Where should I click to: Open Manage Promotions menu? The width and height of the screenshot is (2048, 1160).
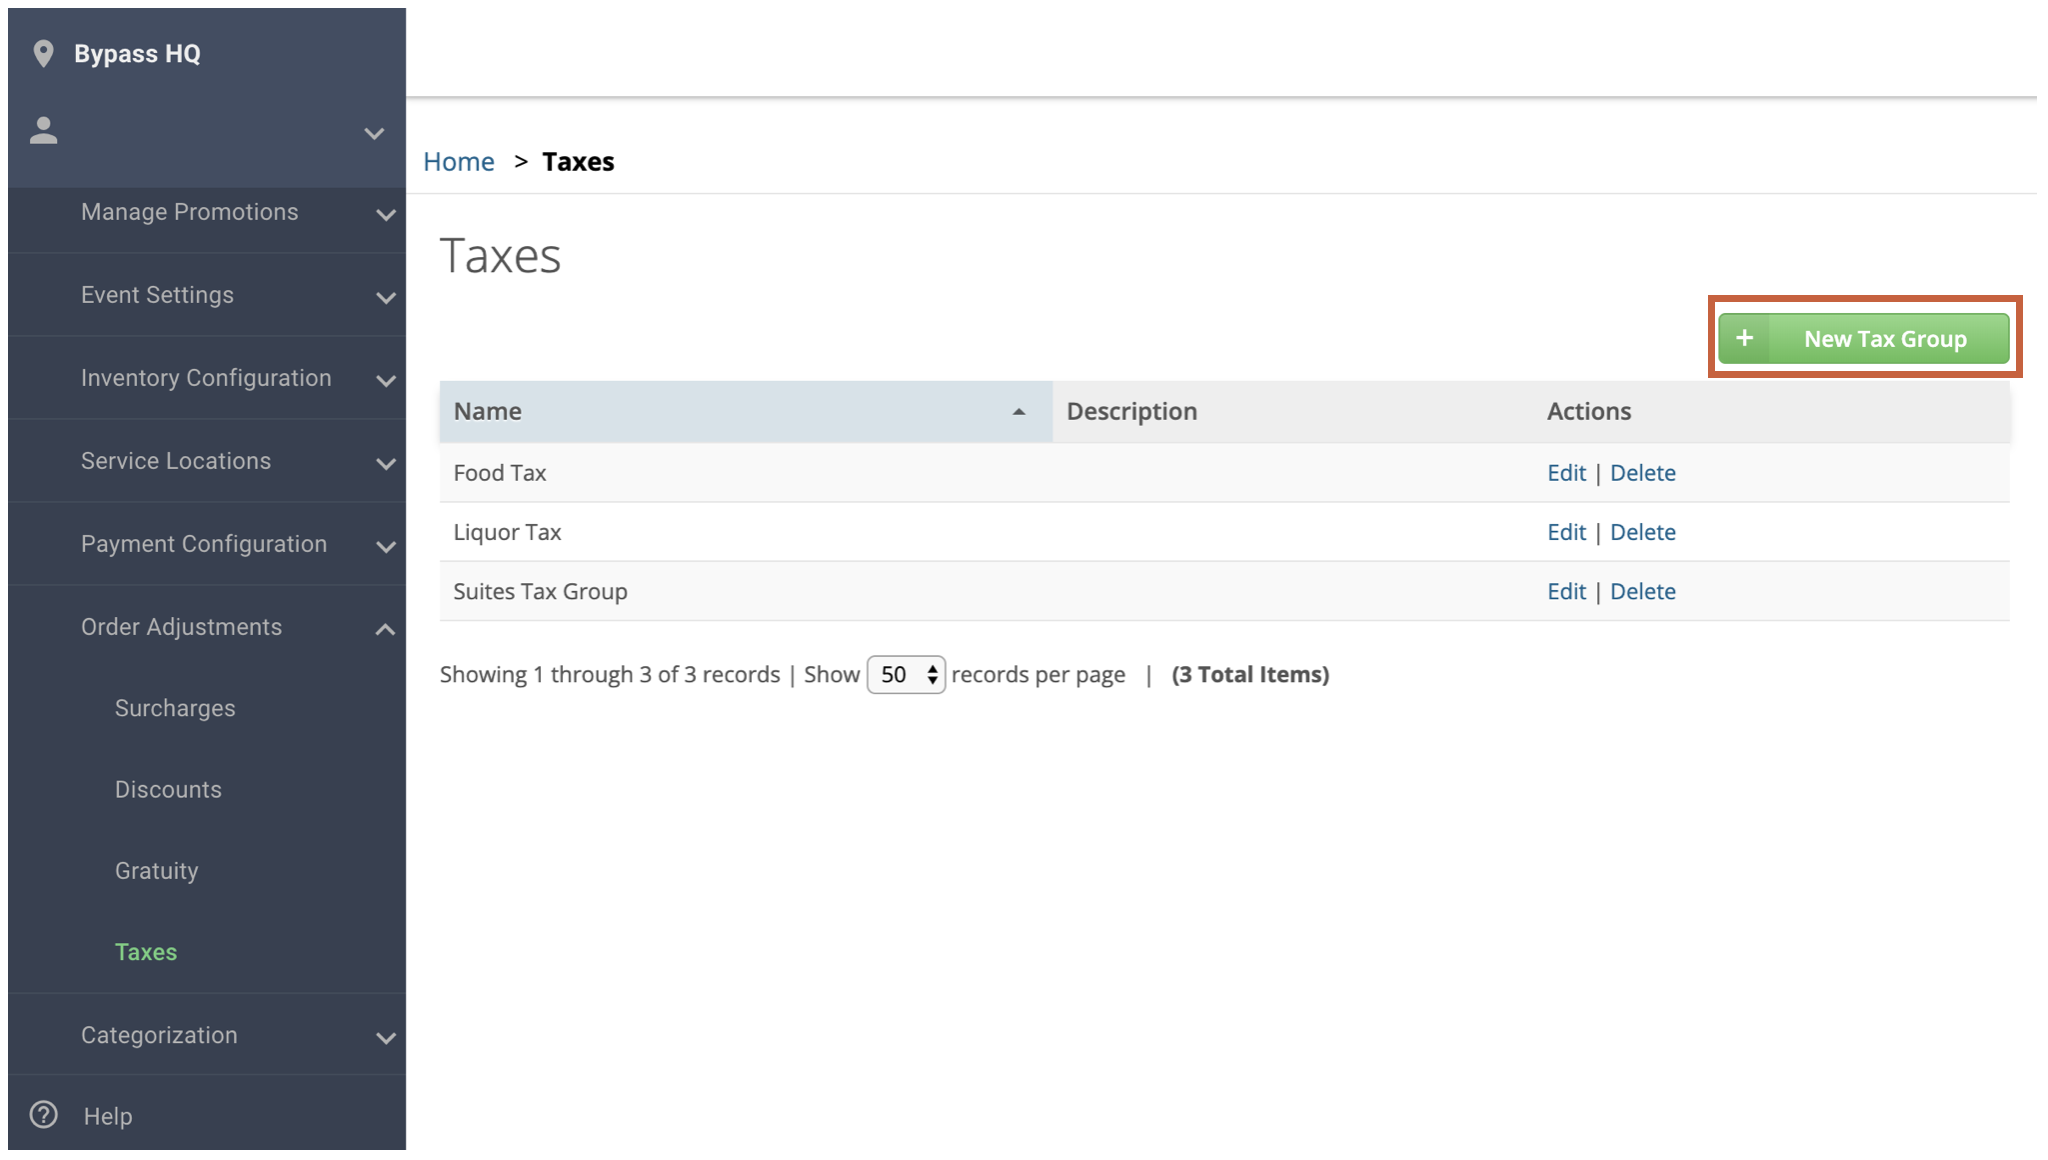(207, 212)
